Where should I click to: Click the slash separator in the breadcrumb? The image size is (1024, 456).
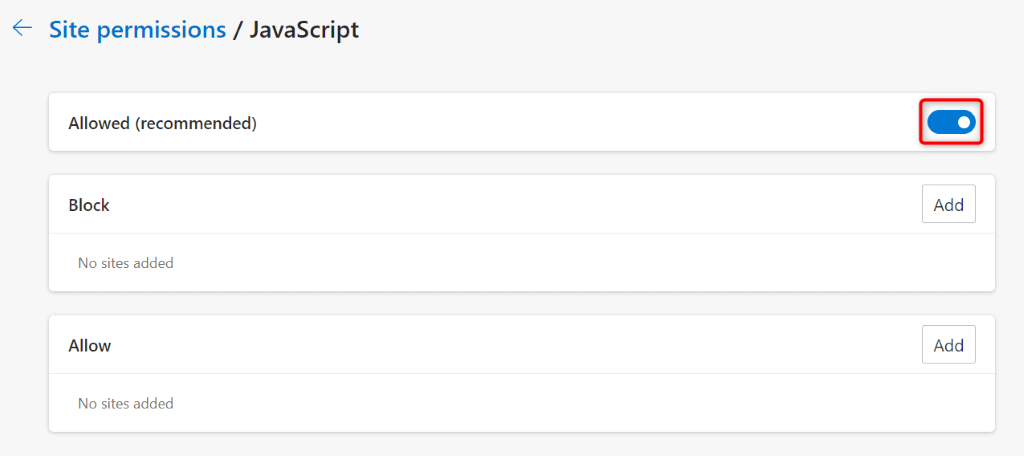pos(237,30)
